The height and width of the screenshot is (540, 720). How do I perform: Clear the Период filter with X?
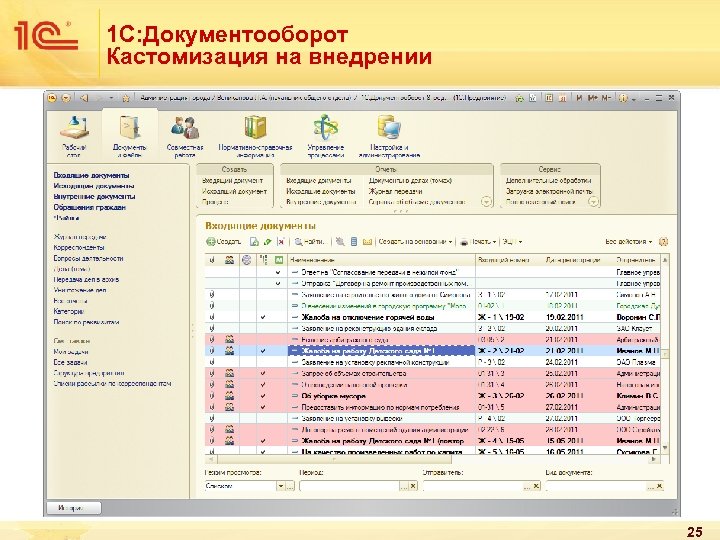[x=413, y=486]
